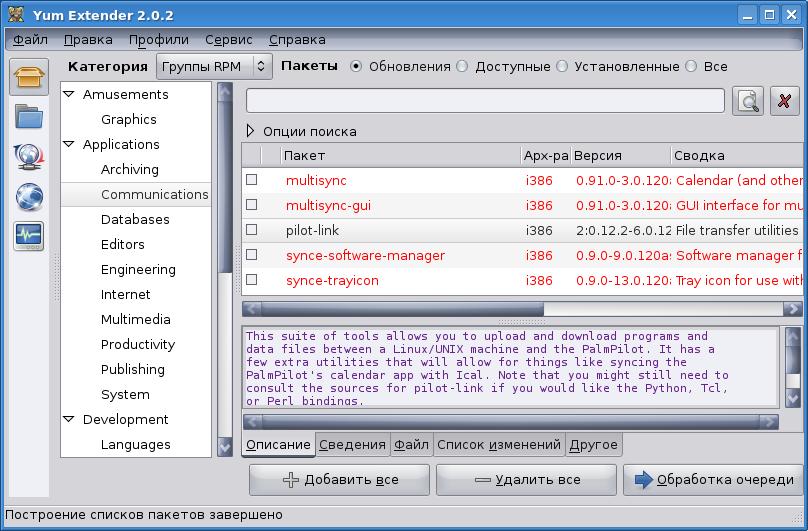808x531 pixels.
Task: Select the Archiving category
Action: point(130,169)
